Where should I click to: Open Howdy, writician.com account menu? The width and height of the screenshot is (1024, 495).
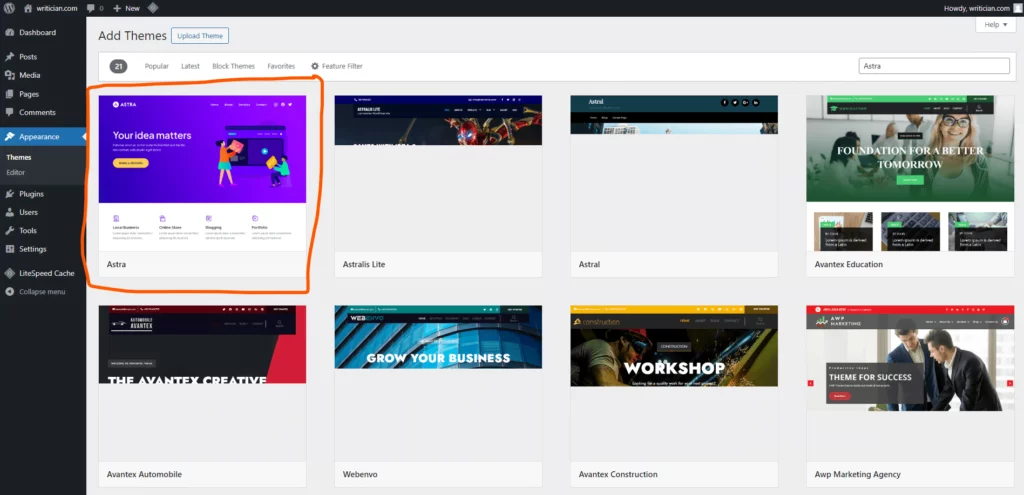(982, 8)
